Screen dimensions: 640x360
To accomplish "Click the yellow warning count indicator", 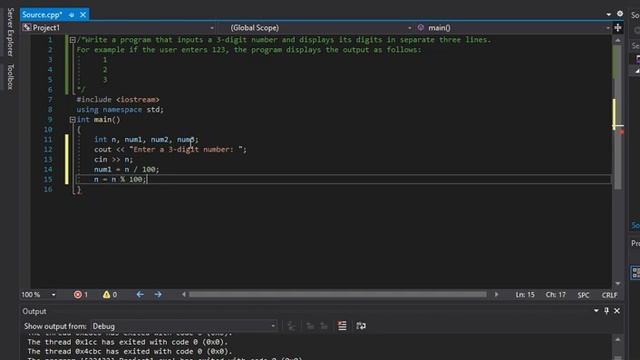I will pyautogui.click(x=110, y=295).
